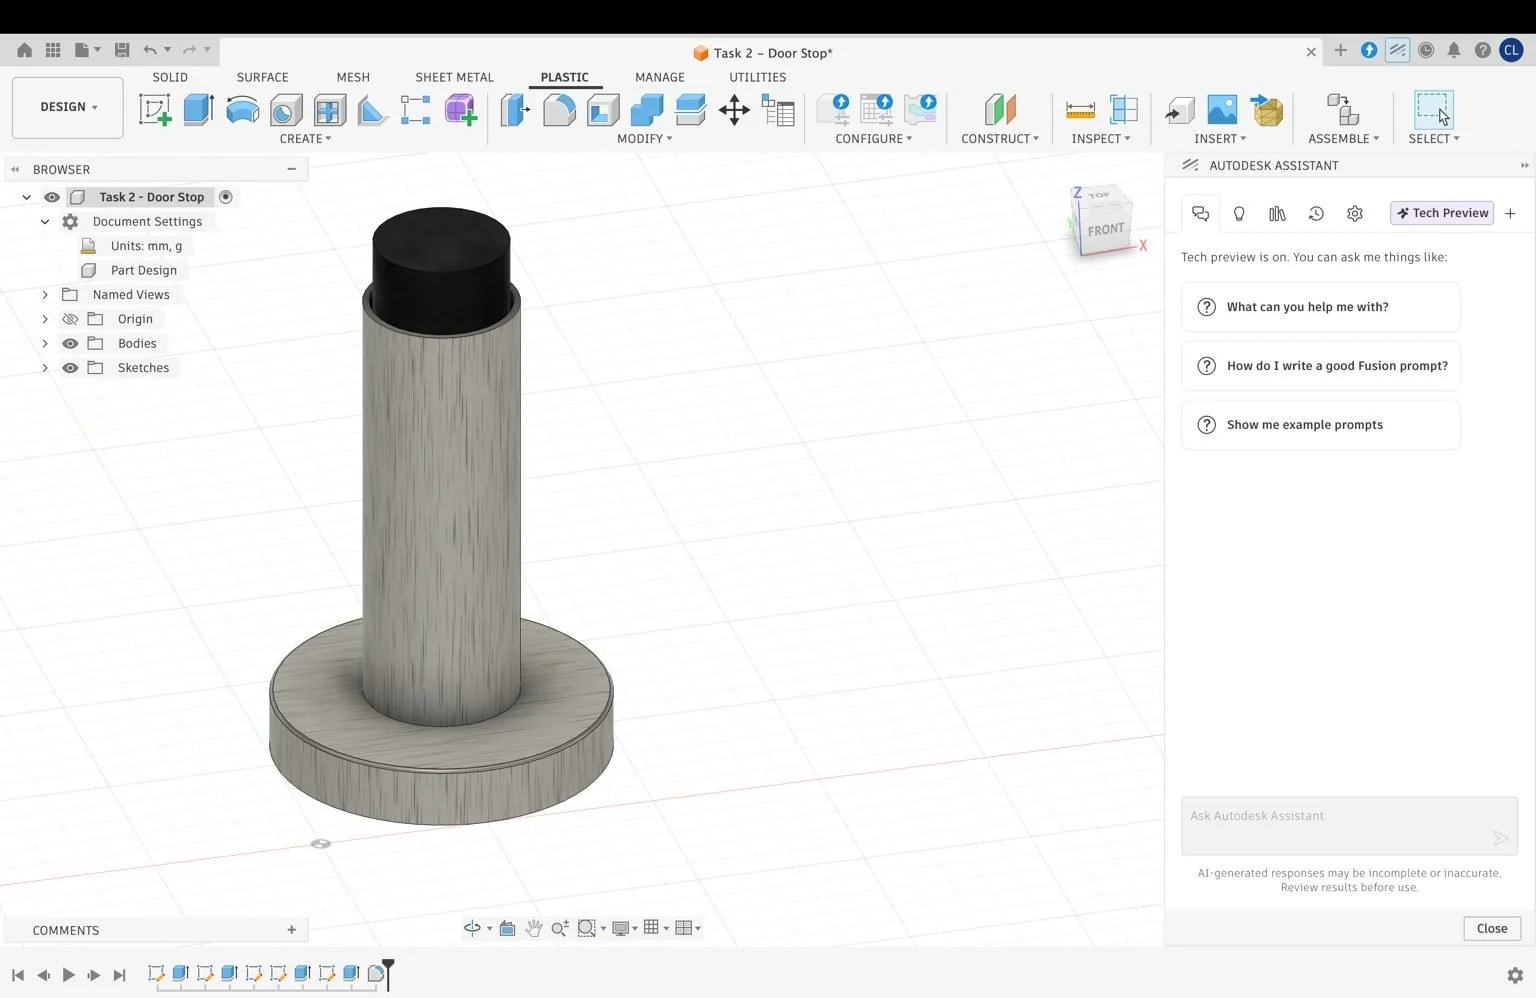1536x998 pixels.
Task: Switch to the MANAGE tab
Action: click(660, 77)
